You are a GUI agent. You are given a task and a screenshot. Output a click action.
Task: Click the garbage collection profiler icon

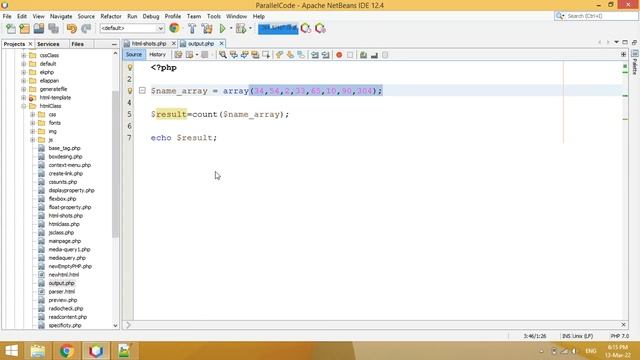(x=306, y=29)
